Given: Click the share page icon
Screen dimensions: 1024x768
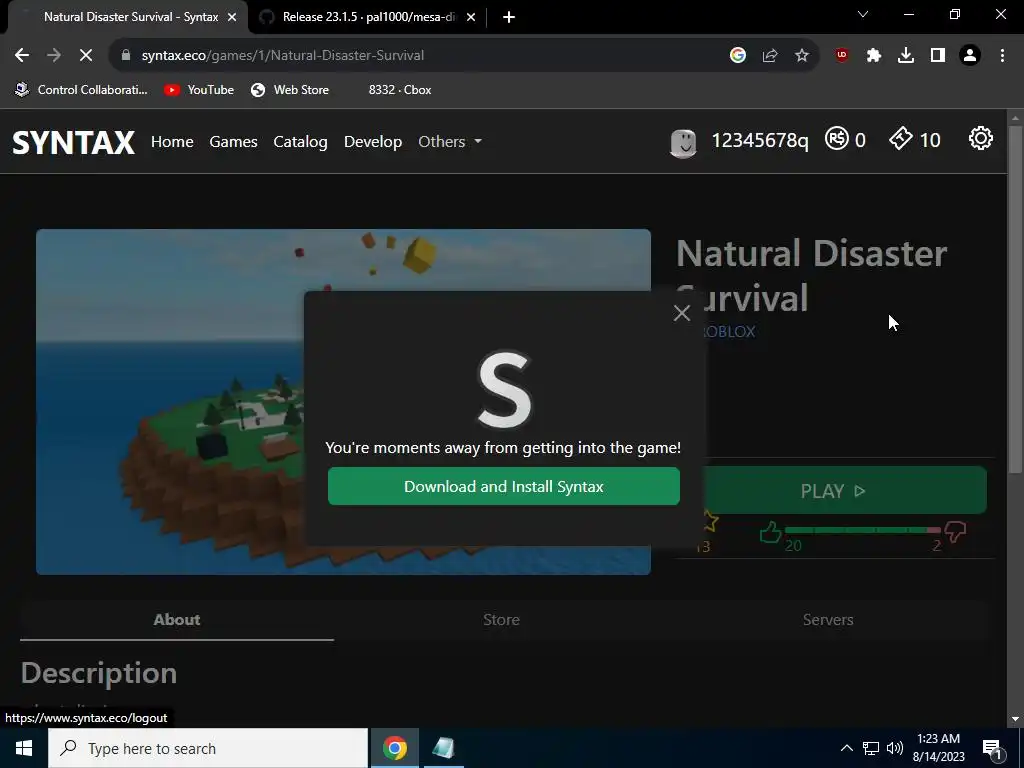Looking at the screenshot, I should (770, 56).
